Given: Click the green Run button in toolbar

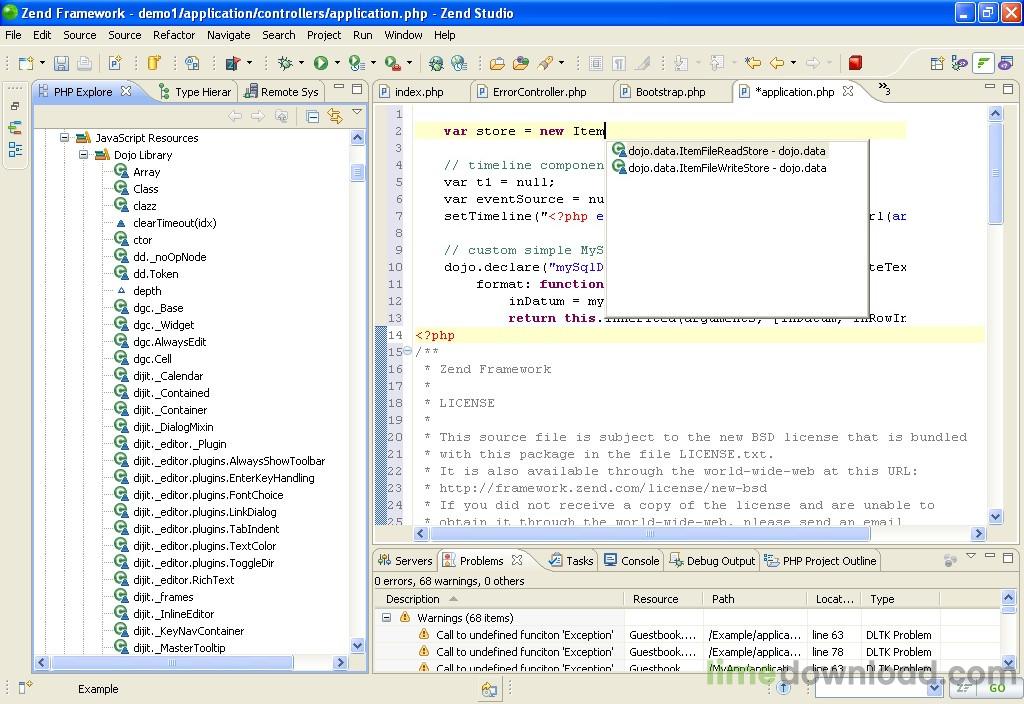Looking at the screenshot, I should [321, 63].
